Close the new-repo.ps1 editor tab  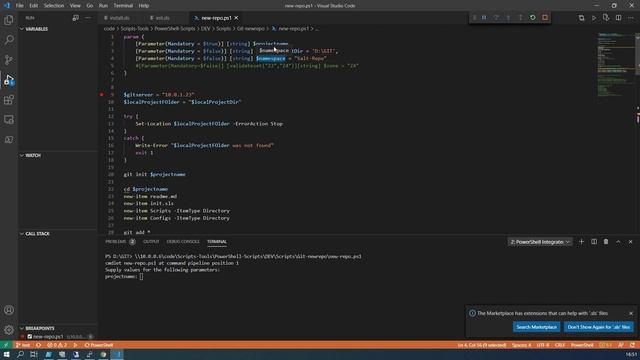coord(236,18)
